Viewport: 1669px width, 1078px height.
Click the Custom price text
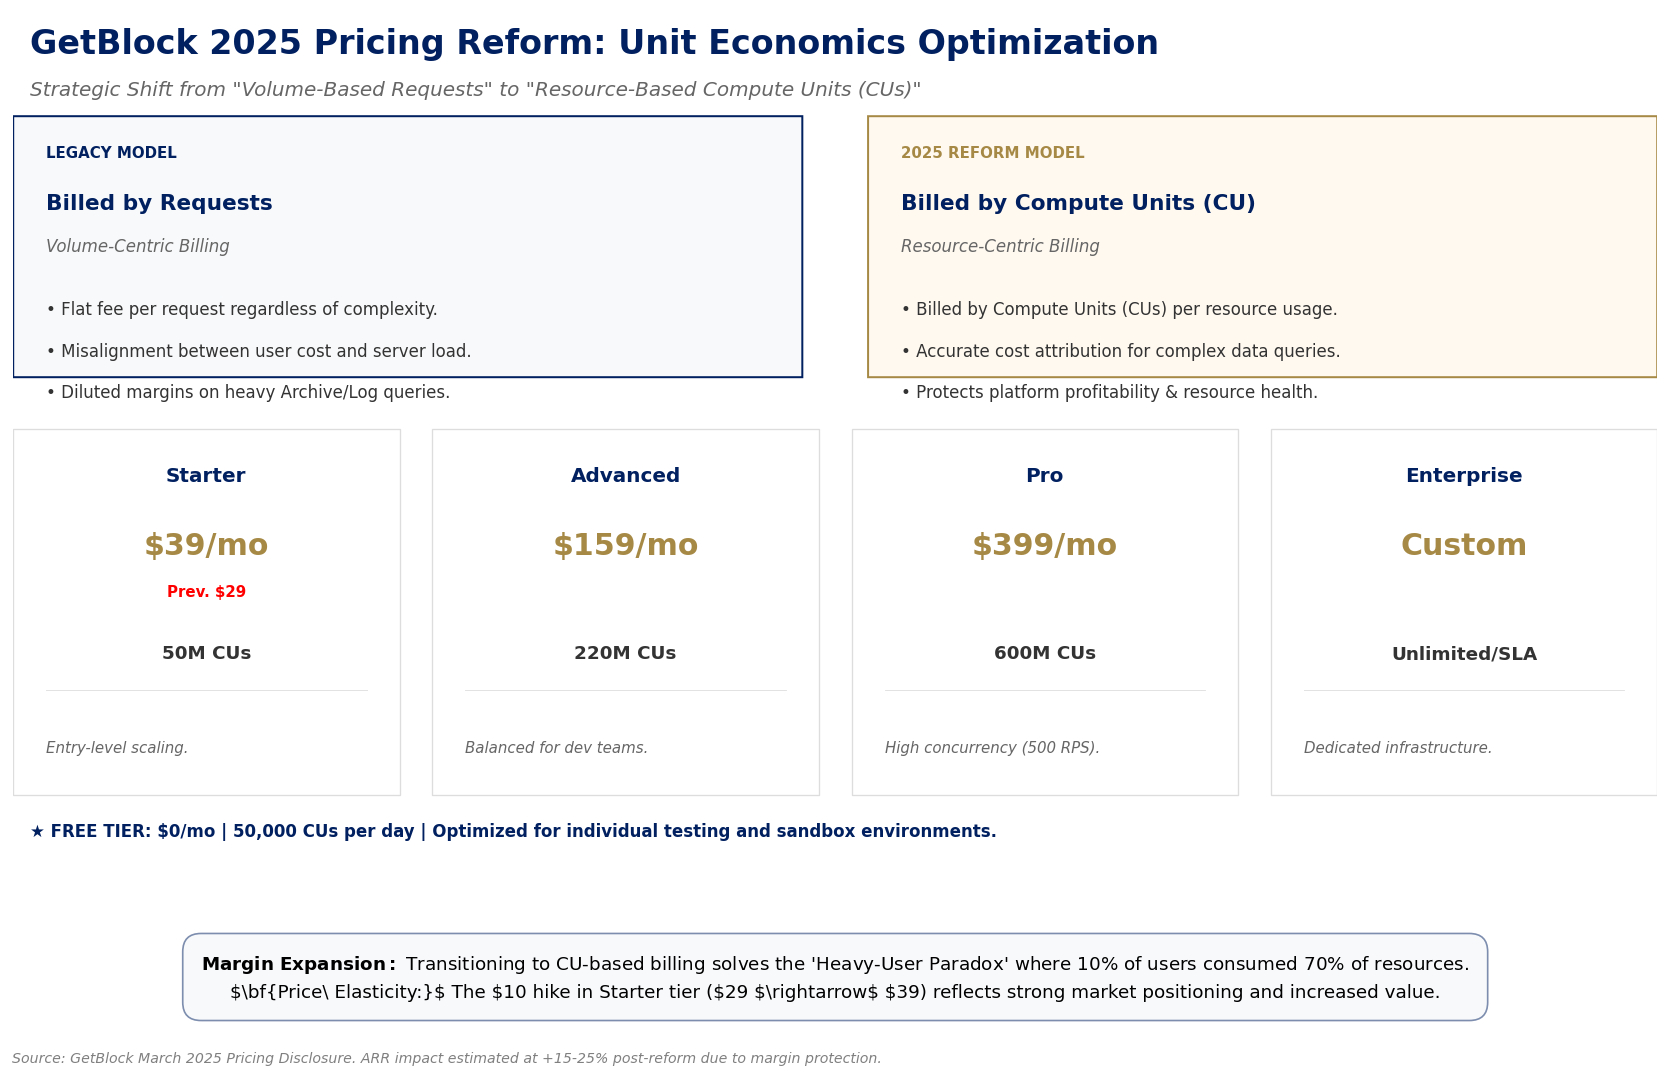[x=1463, y=546]
